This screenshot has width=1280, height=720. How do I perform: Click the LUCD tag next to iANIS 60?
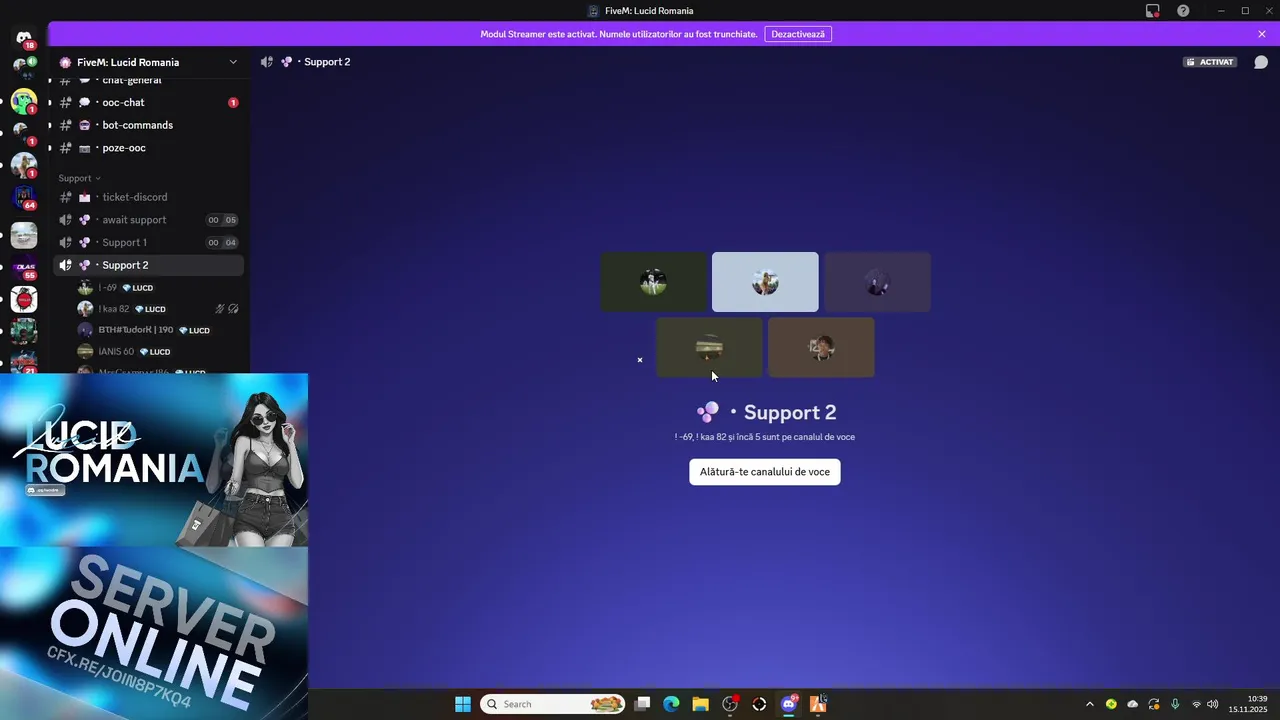point(155,352)
